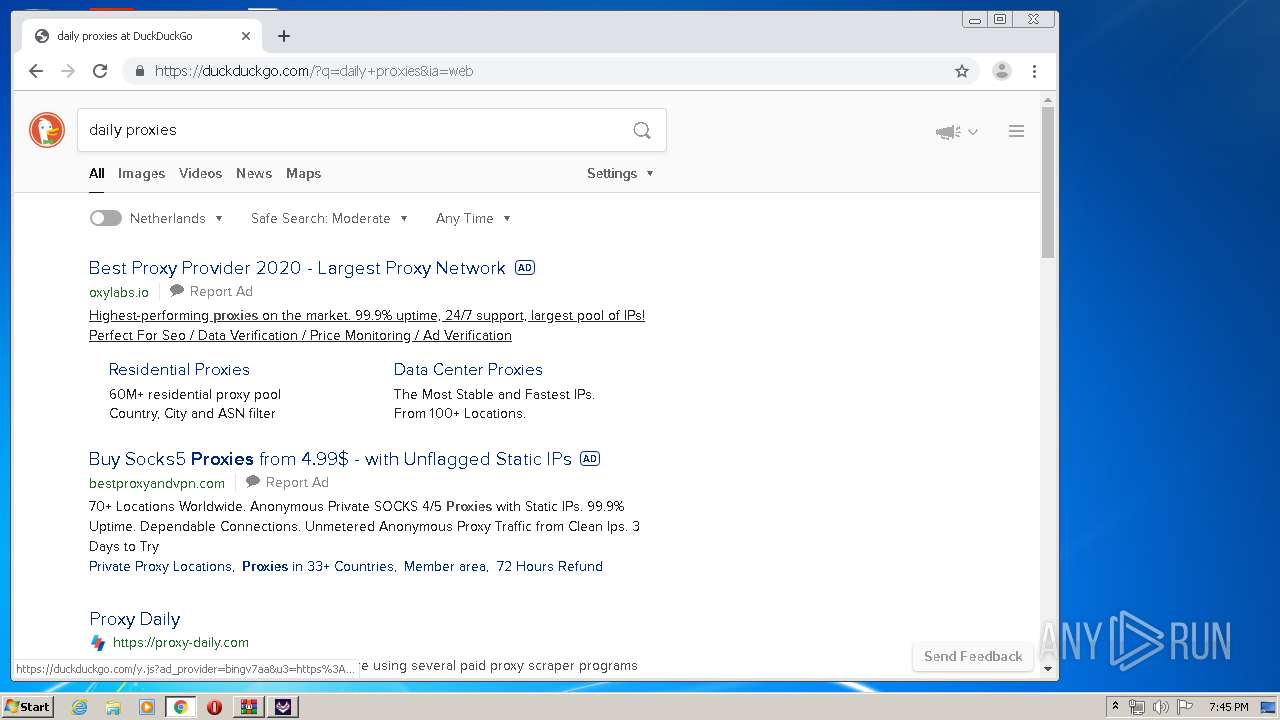This screenshot has width=1280, height=720.
Task: Switch to the Images tab
Action: (x=141, y=173)
